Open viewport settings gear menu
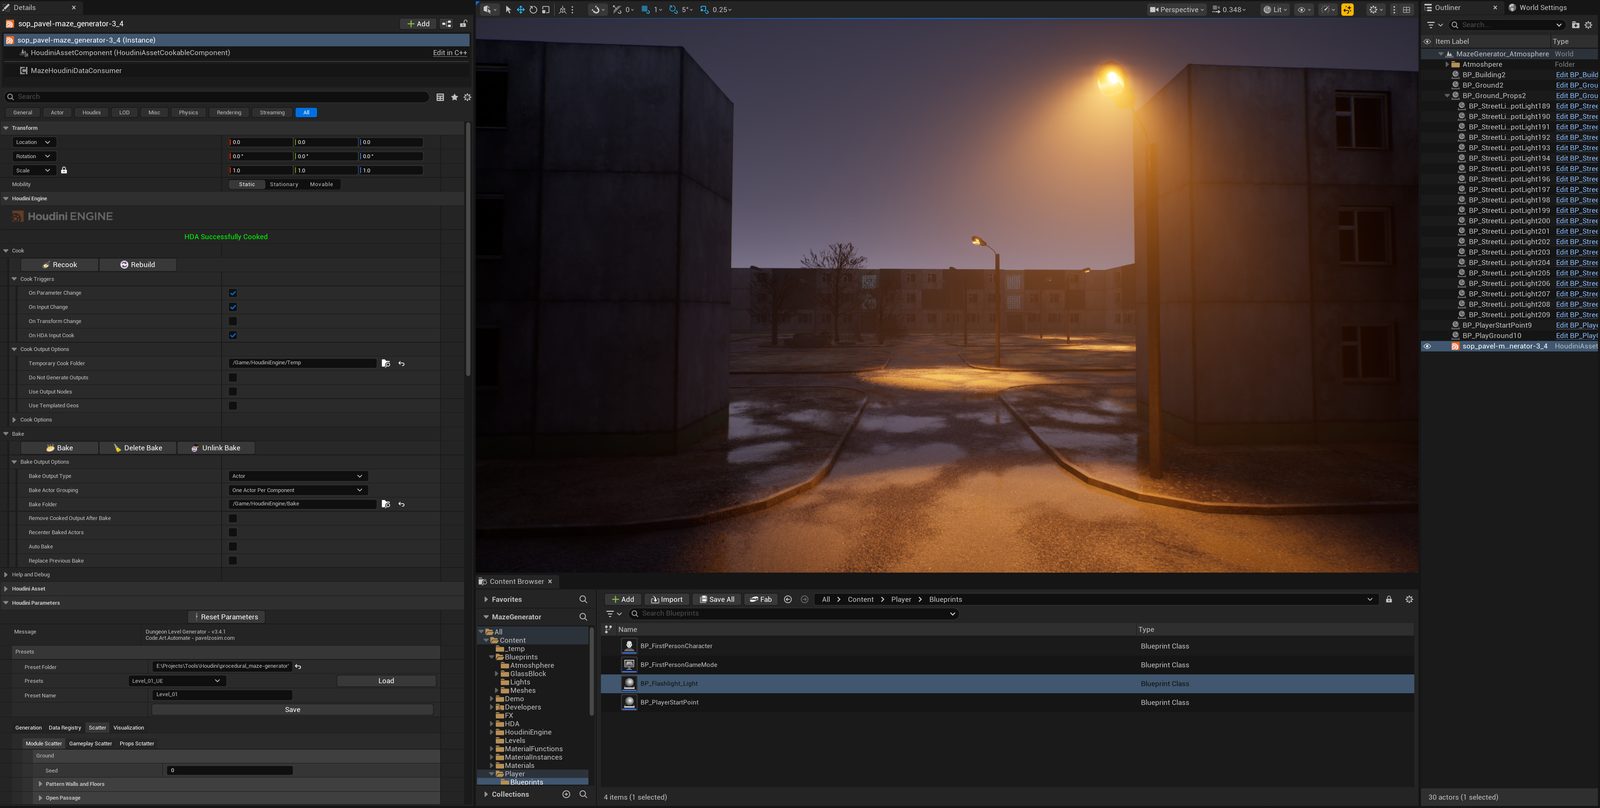 [x=1374, y=10]
